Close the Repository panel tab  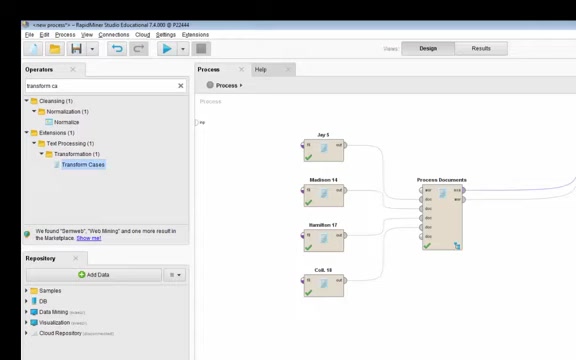(x=76, y=258)
